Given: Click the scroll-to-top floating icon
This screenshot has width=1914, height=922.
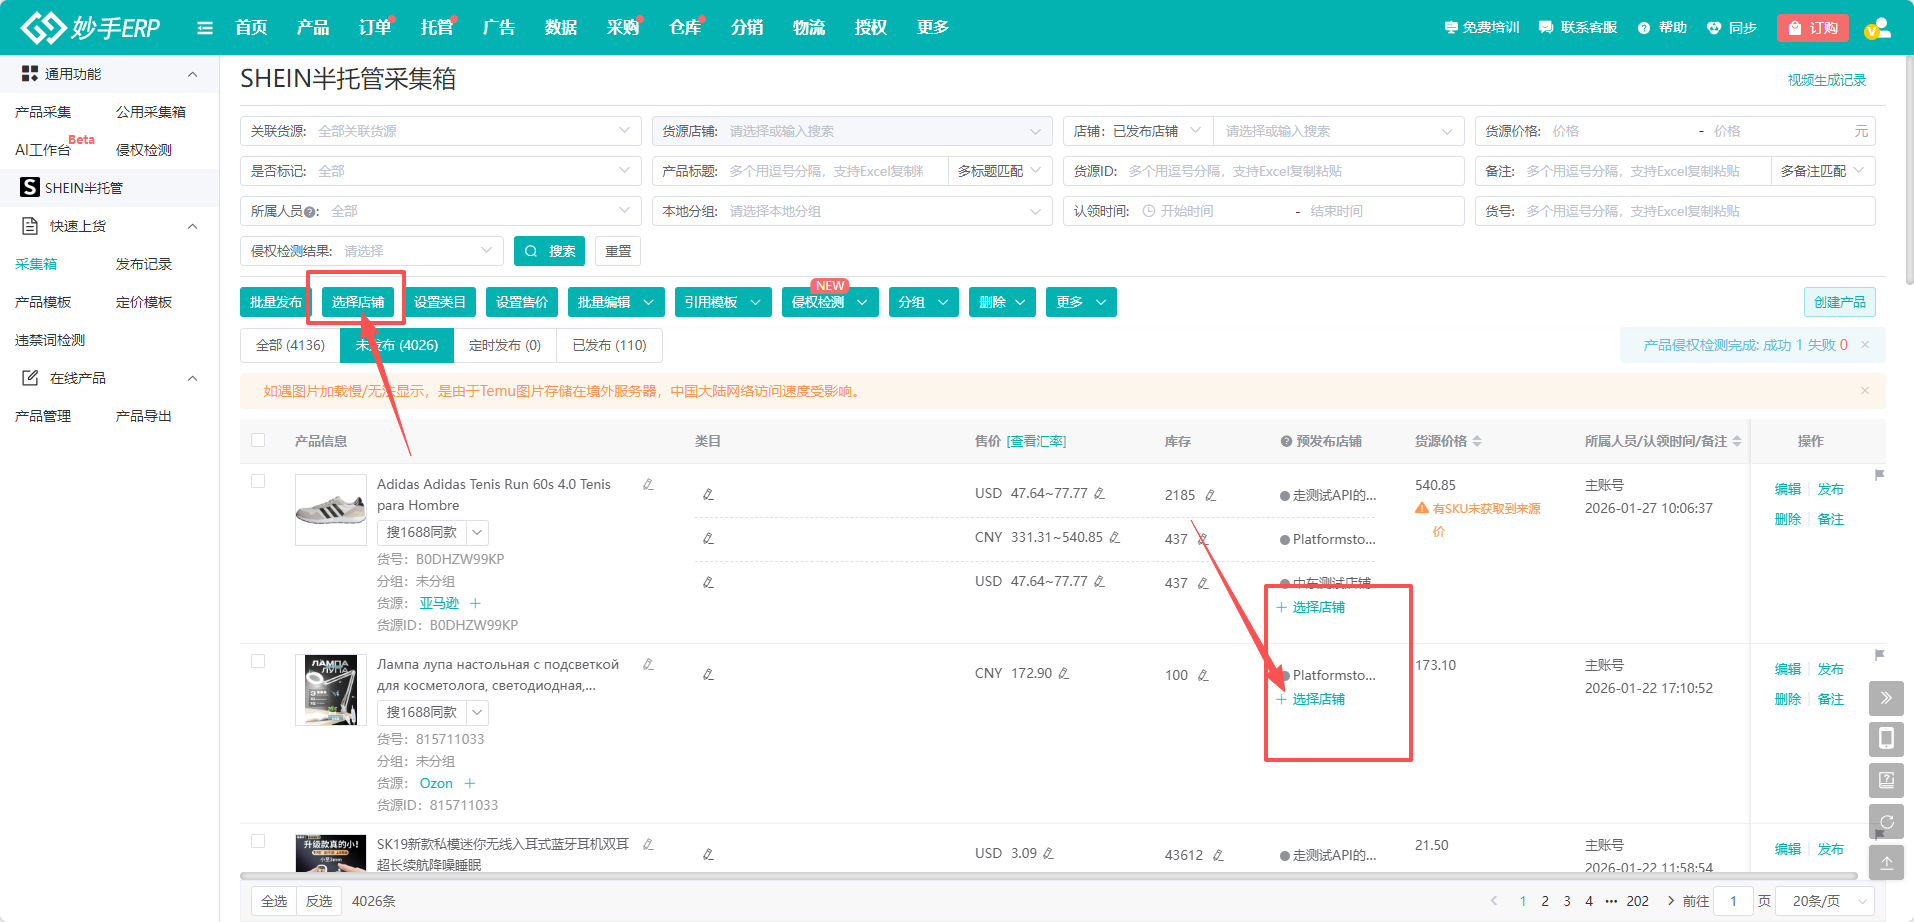Looking at the screenshot, I should (x=1886, y=862).
